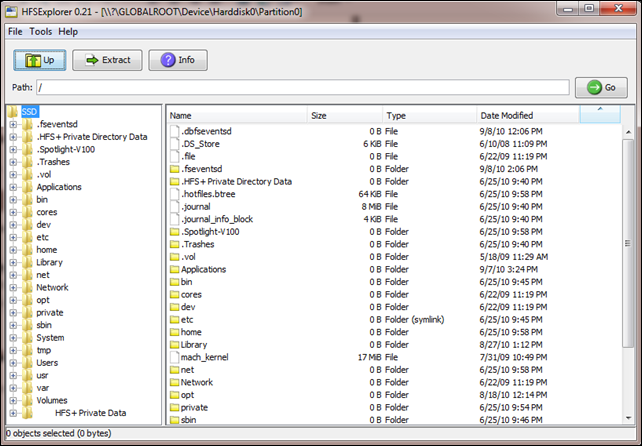Click the opt folder icon in tree
The height and width of the screenshot is (446, 642).
click(27, 300)
